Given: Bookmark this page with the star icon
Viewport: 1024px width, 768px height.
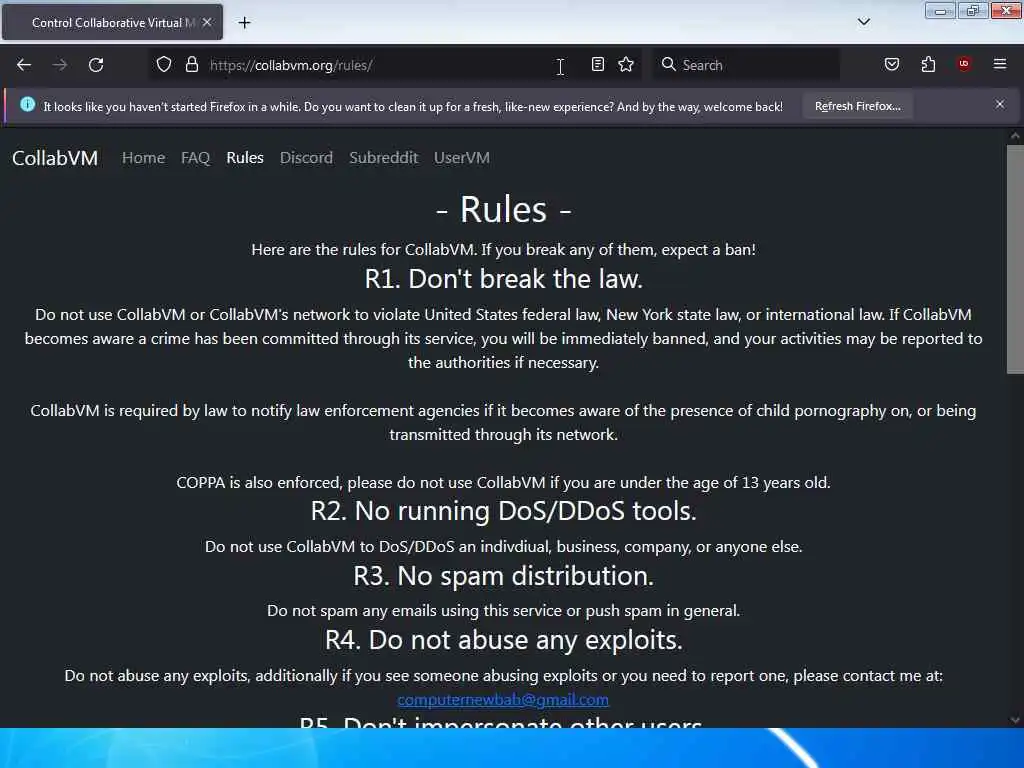Looking at the screenshot, I should click(626, 65).
